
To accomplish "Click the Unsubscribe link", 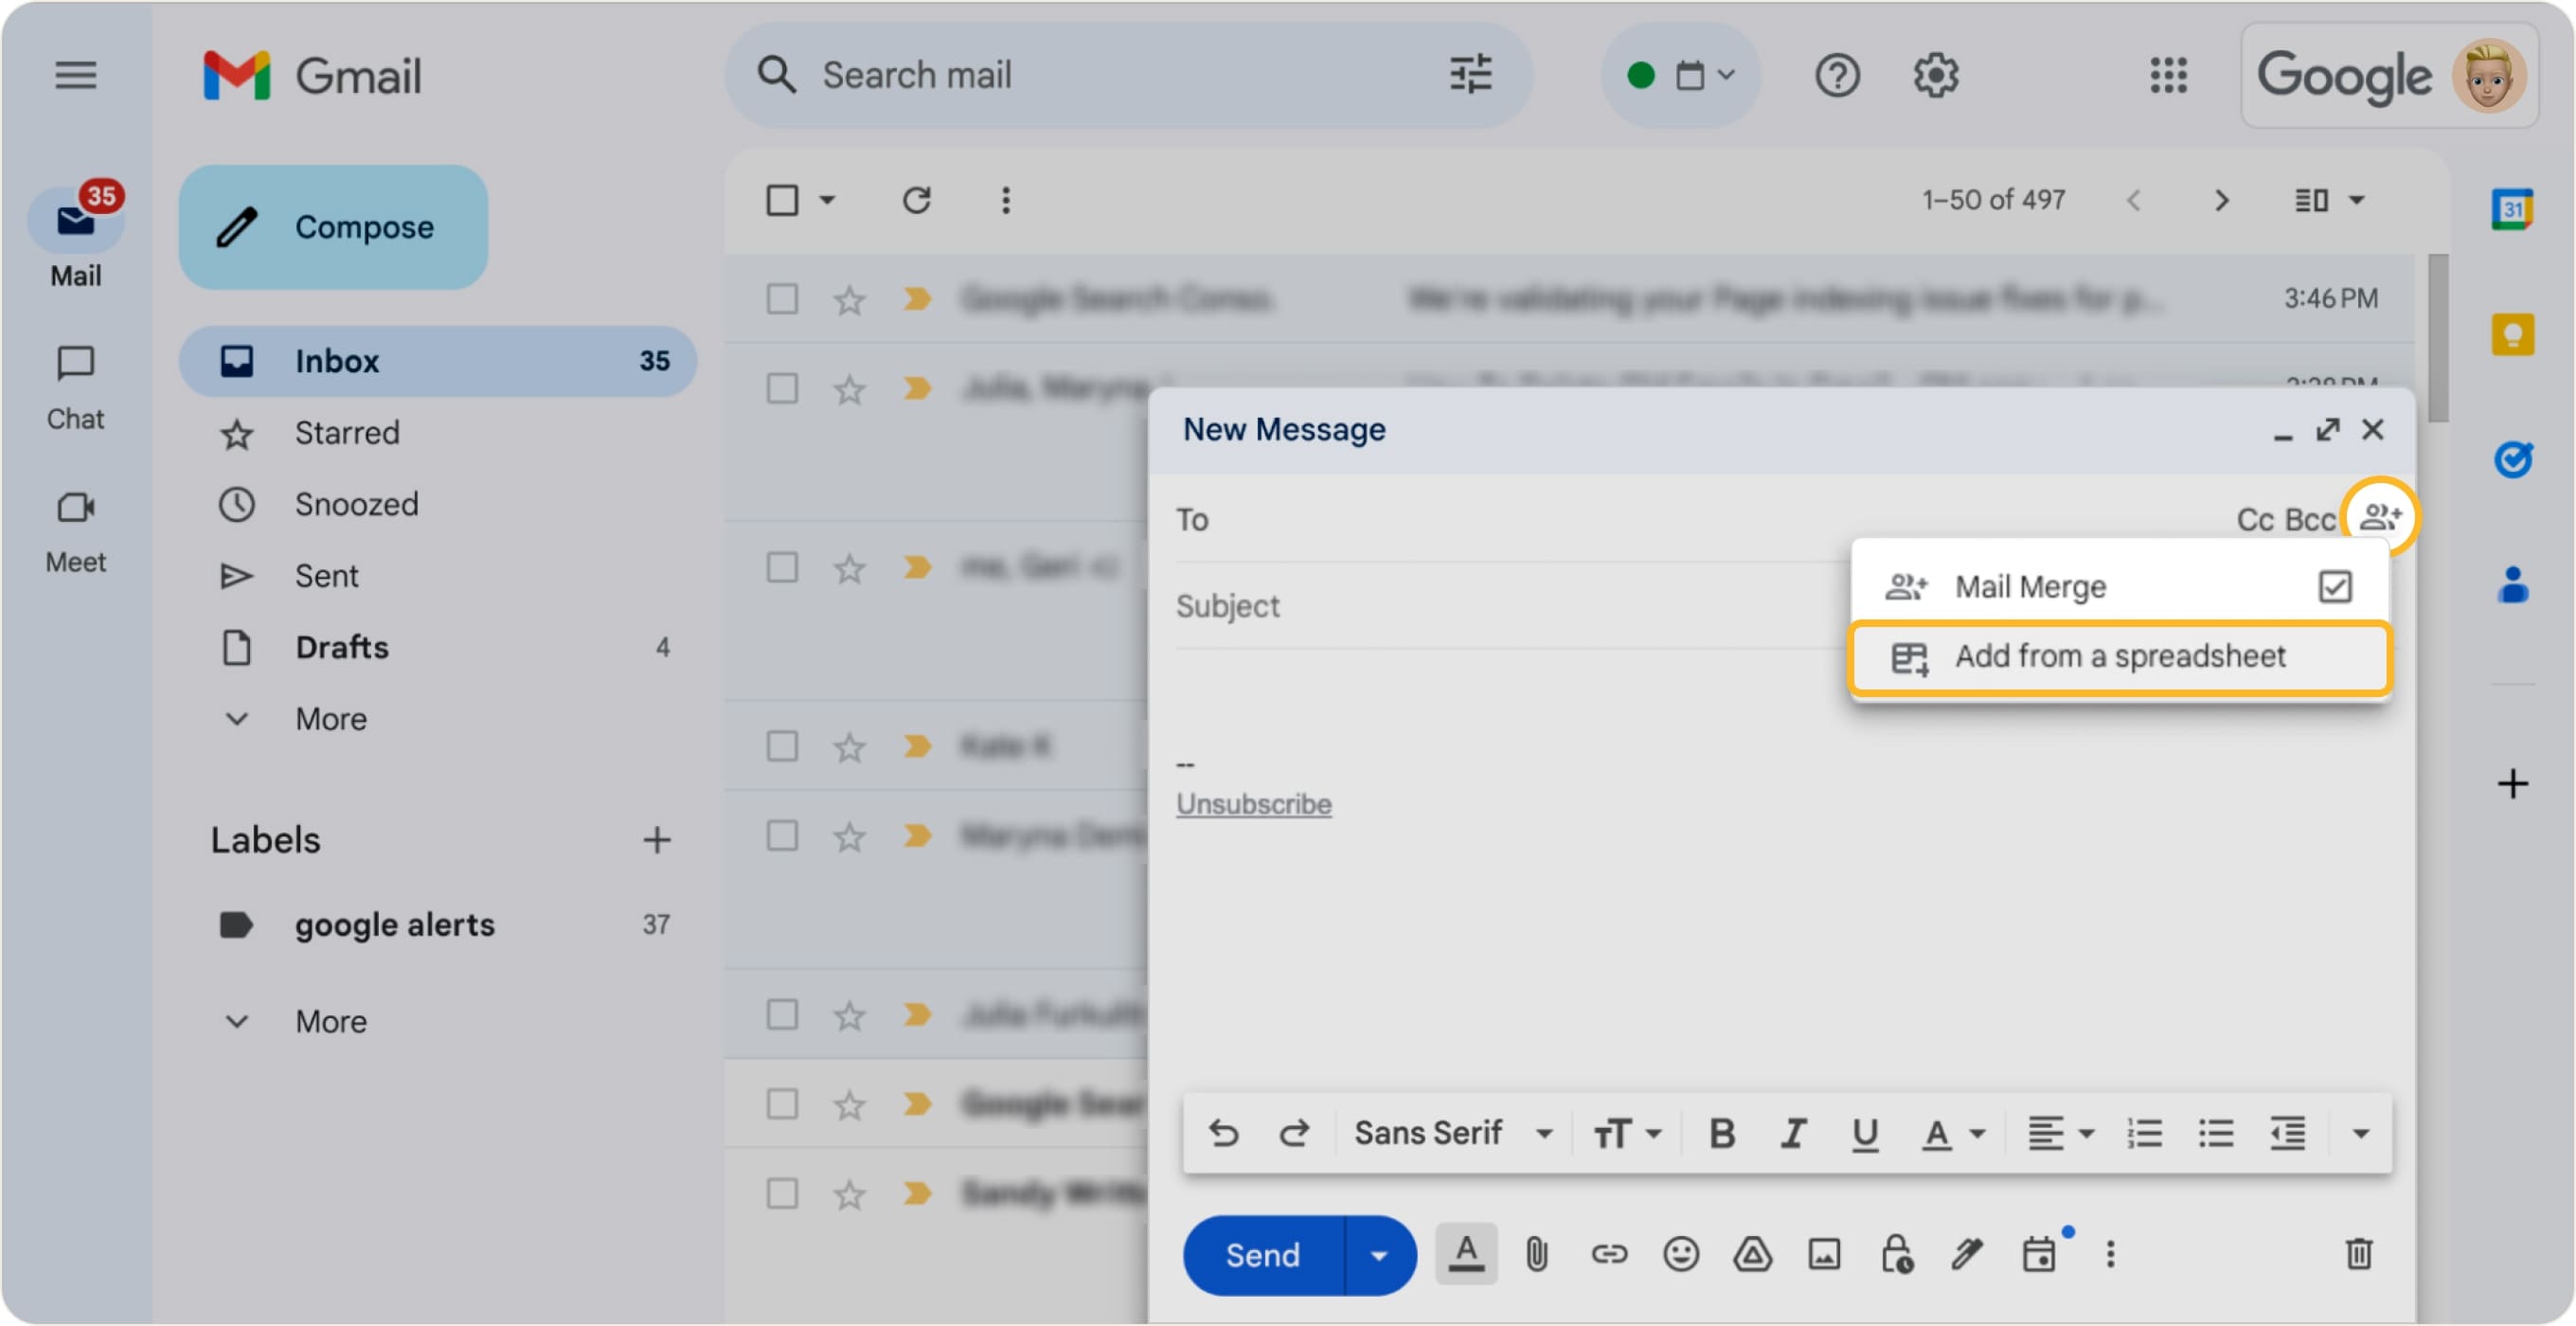I will [1253, 804].
